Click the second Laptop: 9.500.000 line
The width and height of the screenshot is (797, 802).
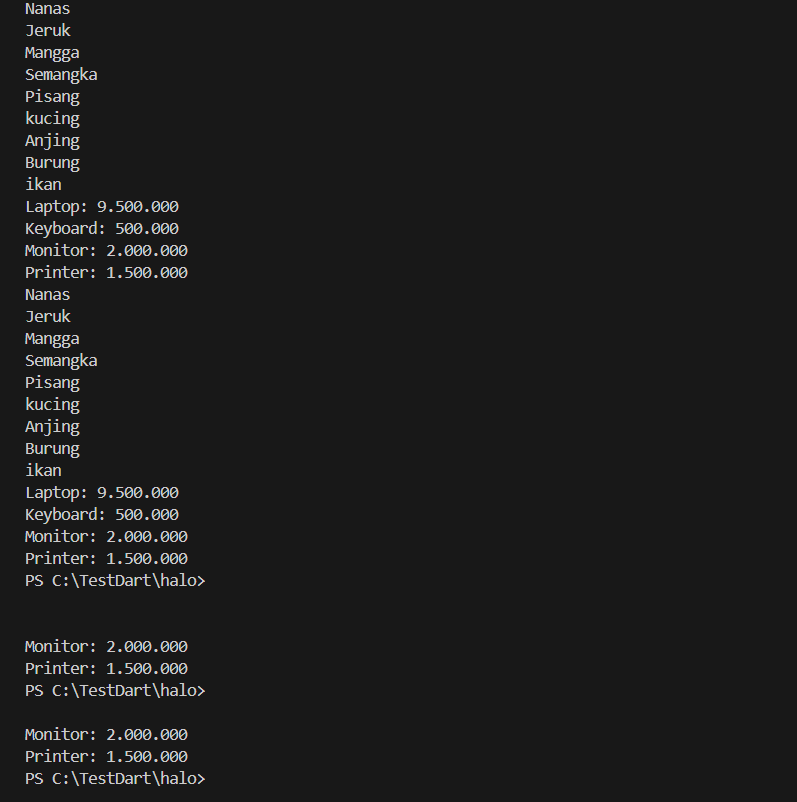102,493
